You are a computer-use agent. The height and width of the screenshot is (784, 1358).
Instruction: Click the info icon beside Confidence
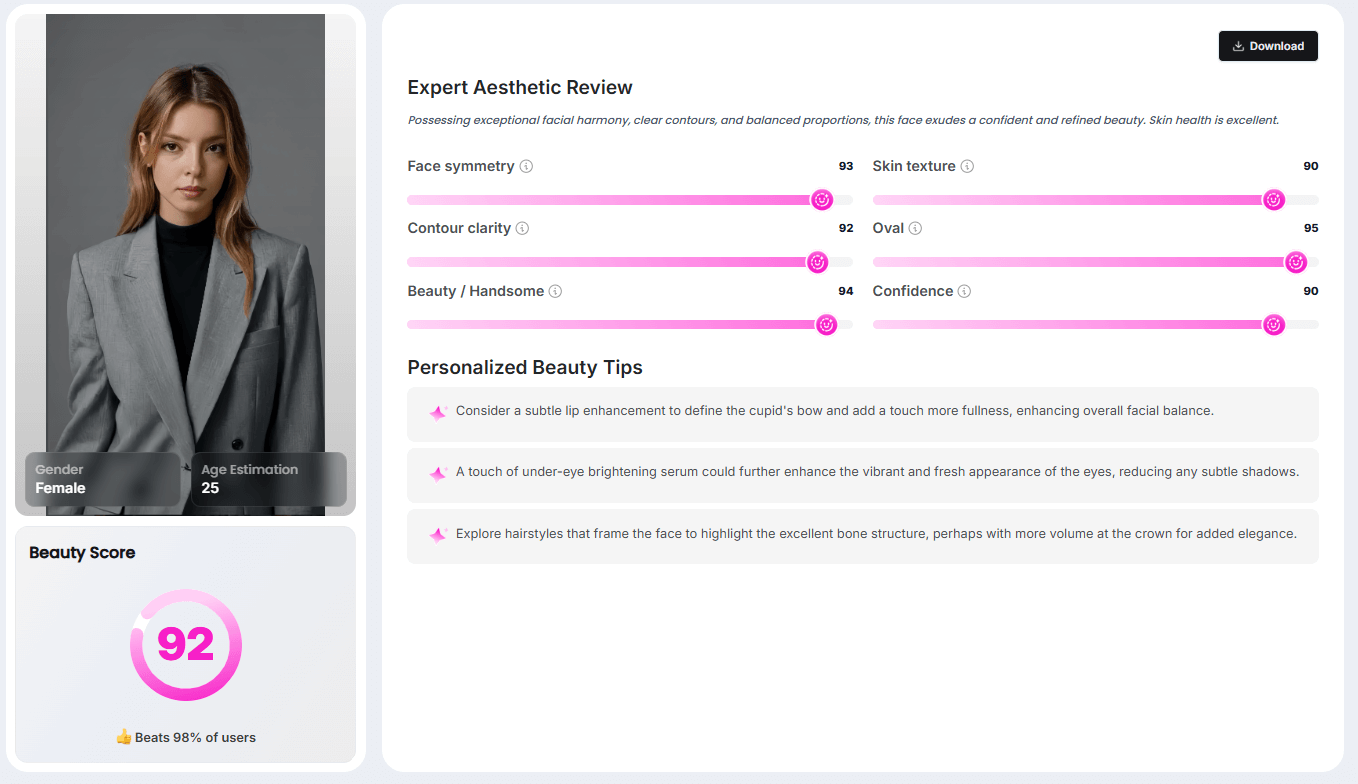[964, 291]
